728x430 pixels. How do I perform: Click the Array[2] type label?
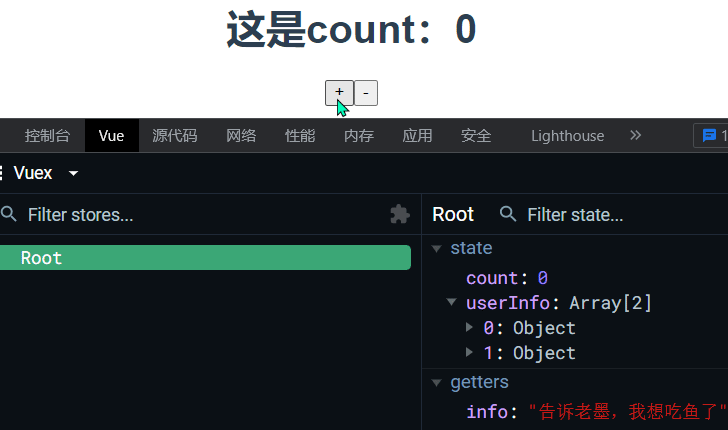tap(611, 303)
